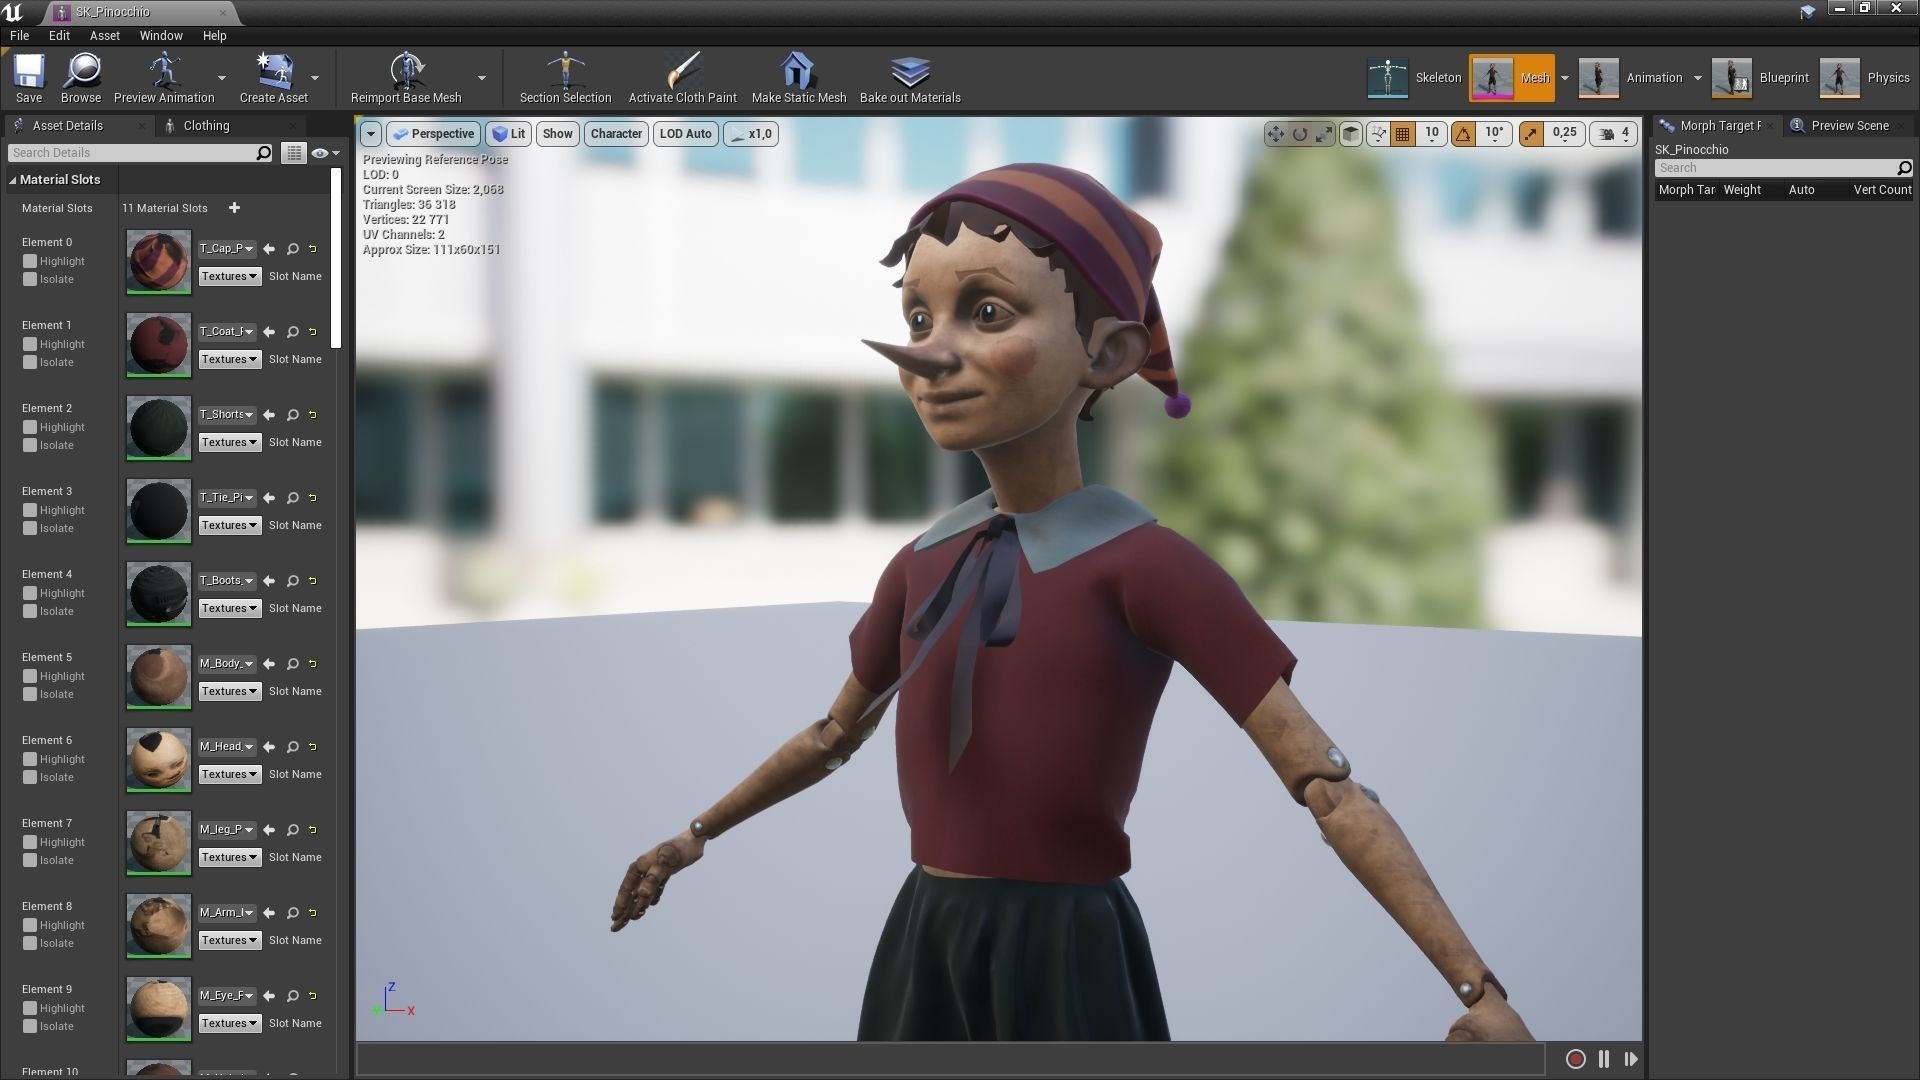
Task: Click in the Search Details field
Action: click(x=132, y=153)
